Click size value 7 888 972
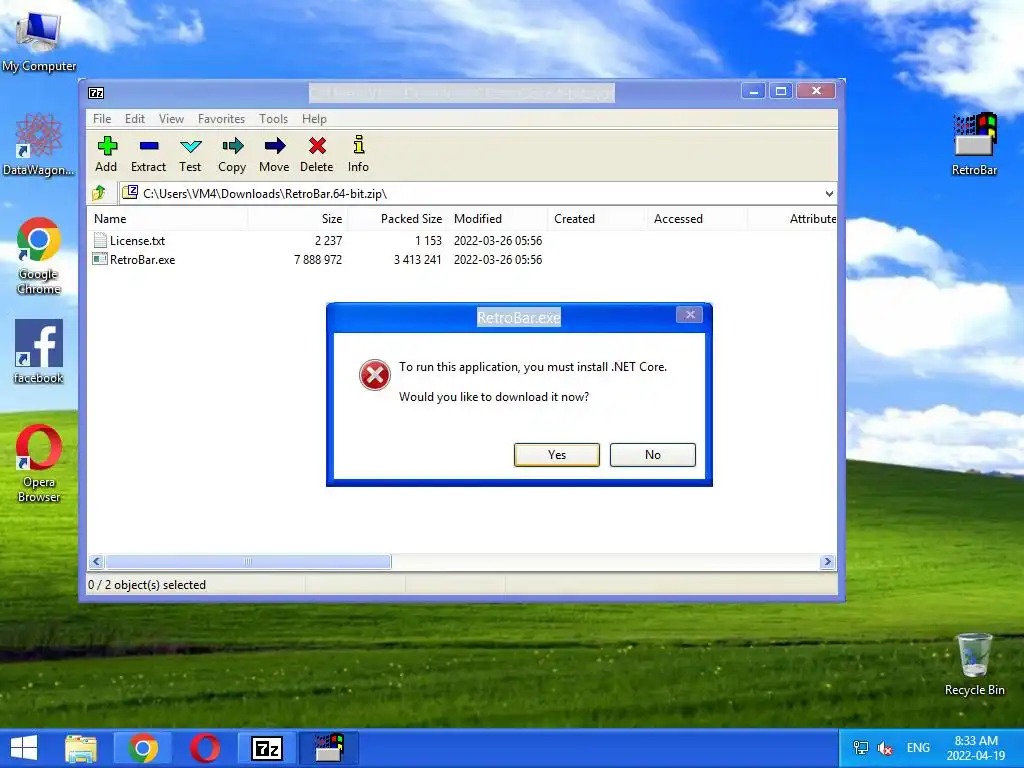1024x768 pixels. [318, 259]
